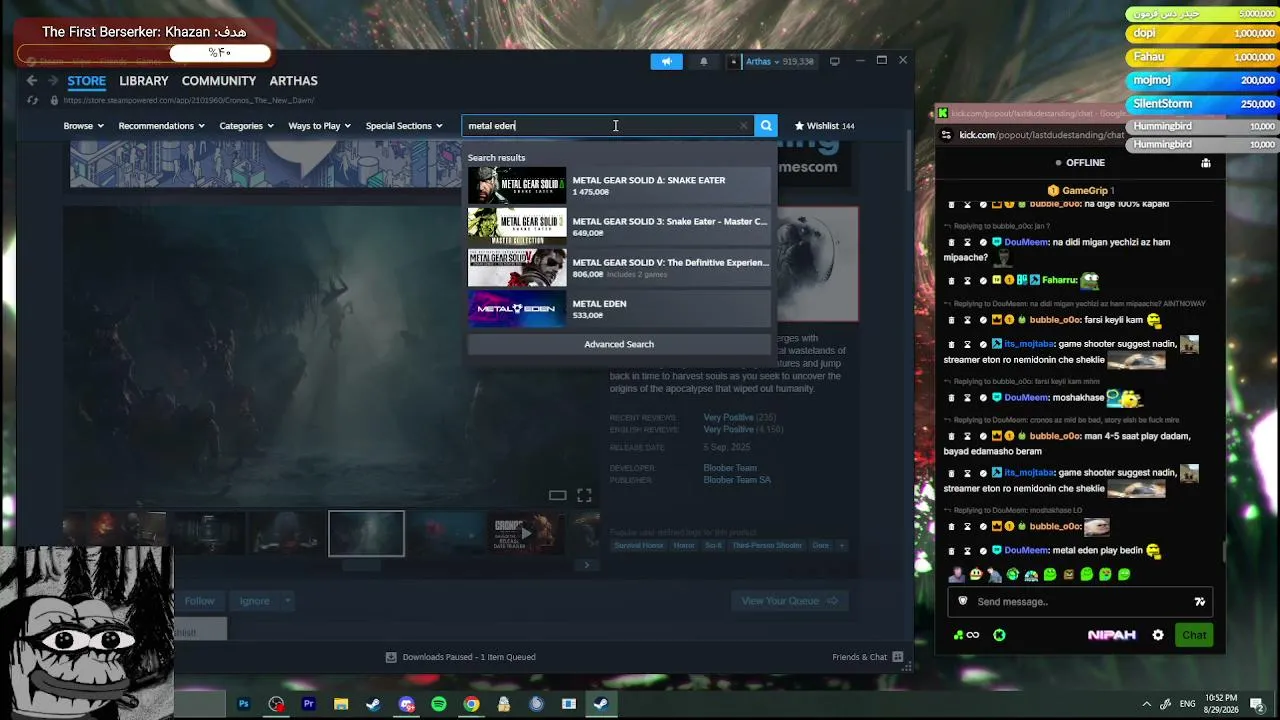
Task: Show hidden system tray icons
Action: [x=1147, y=704]
